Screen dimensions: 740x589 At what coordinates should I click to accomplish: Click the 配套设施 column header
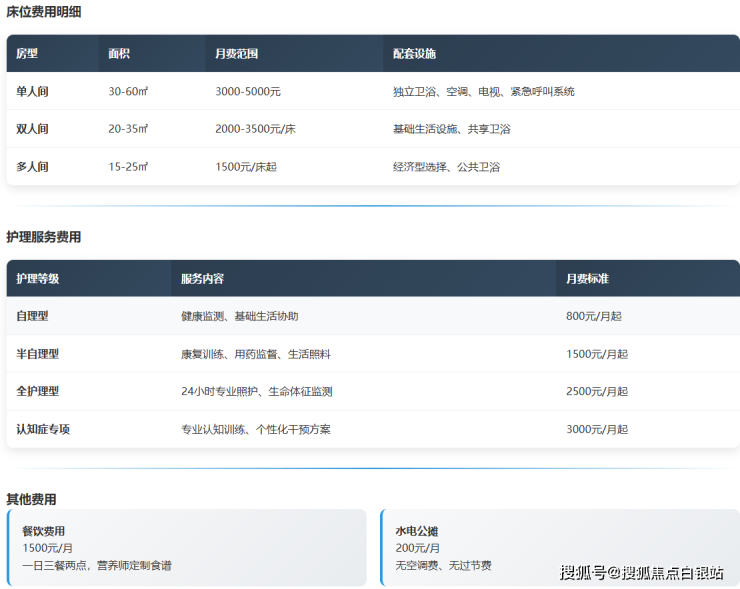[414, 54]
